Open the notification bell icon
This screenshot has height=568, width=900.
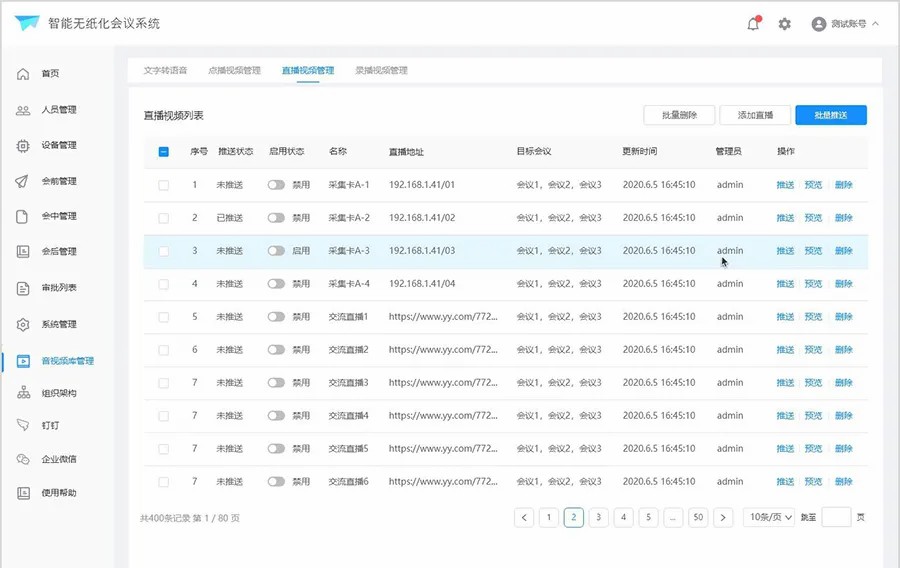pyautogui.click(x=753, y=24)
